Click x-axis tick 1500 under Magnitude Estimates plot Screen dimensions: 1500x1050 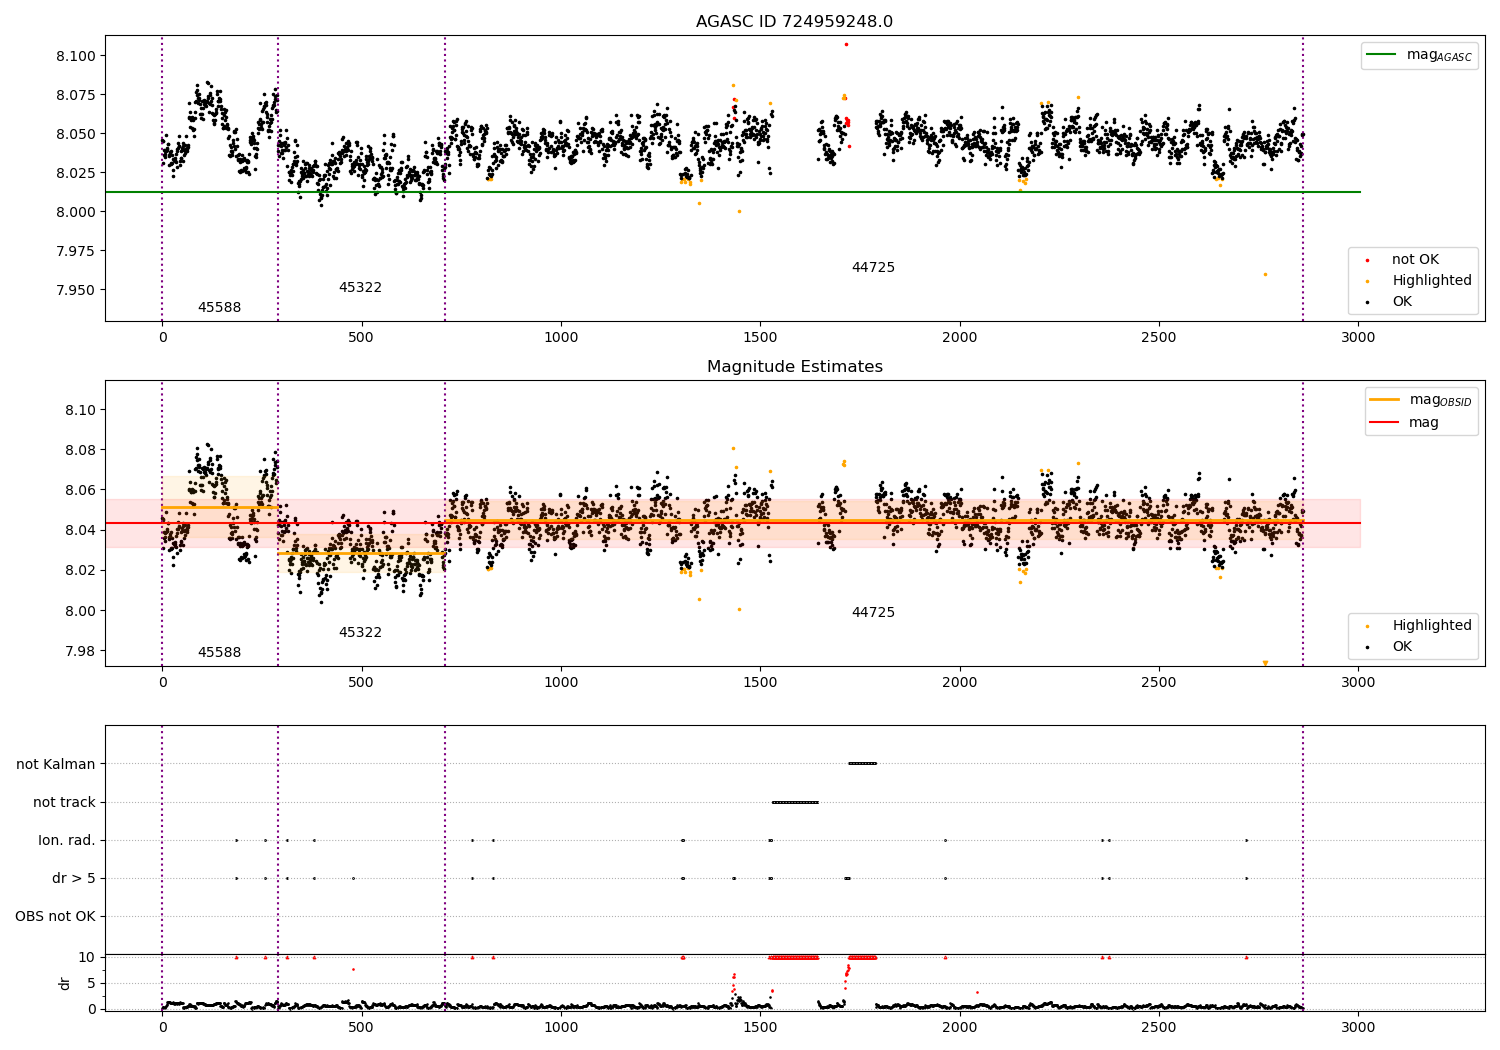[760, 682]
